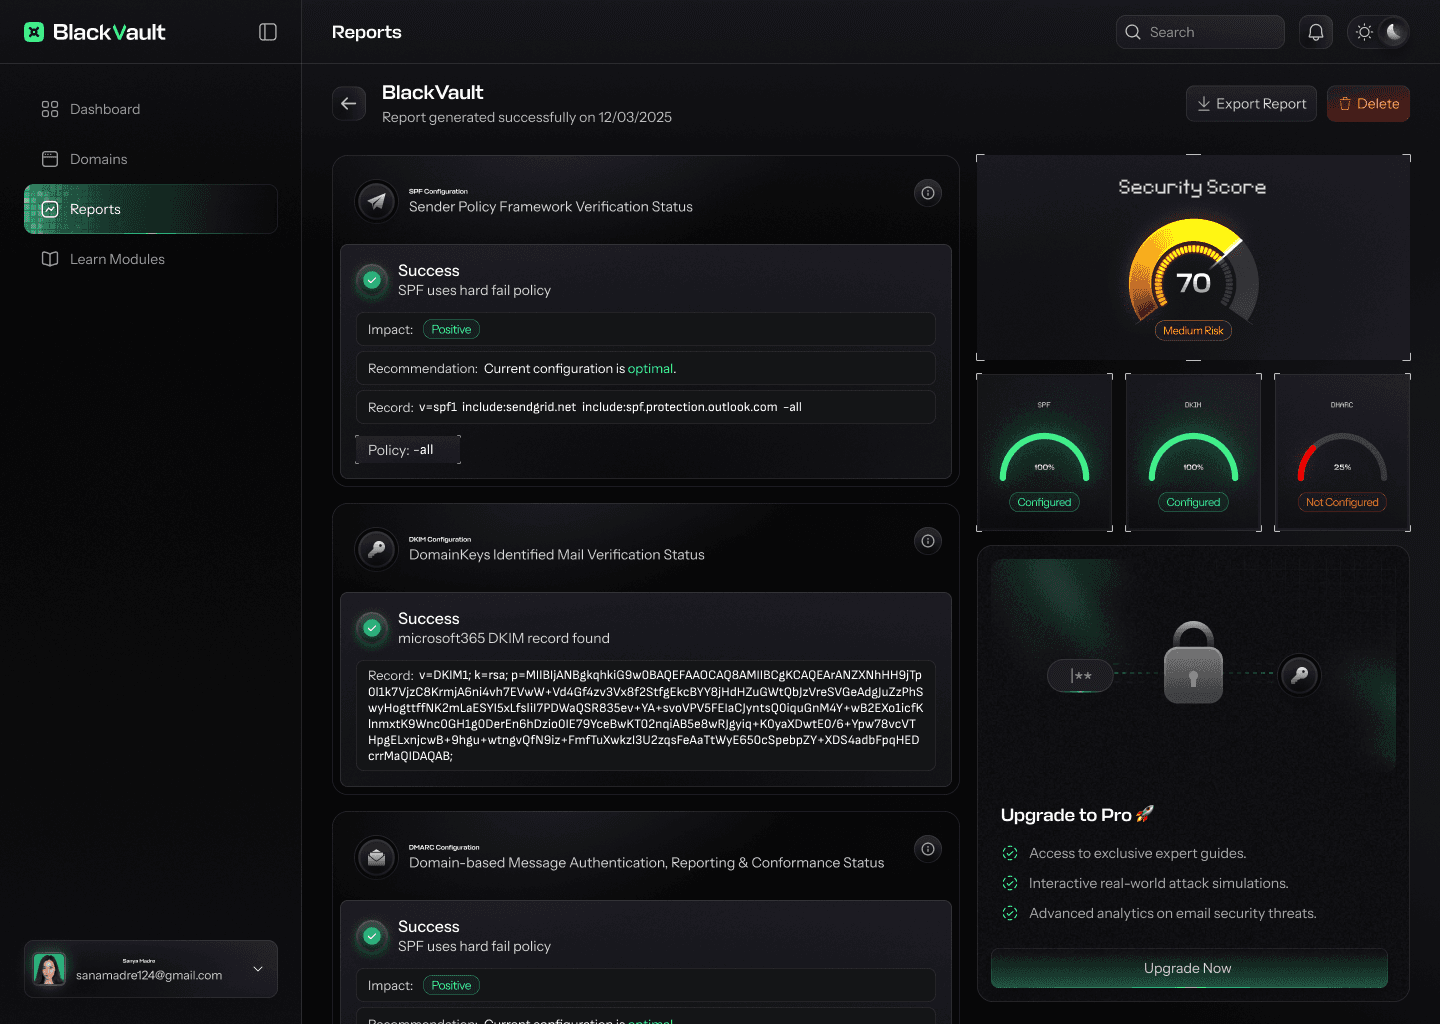Open the notifications bell
This screenshot has height=1024, width=1440.
[1316, 32]
